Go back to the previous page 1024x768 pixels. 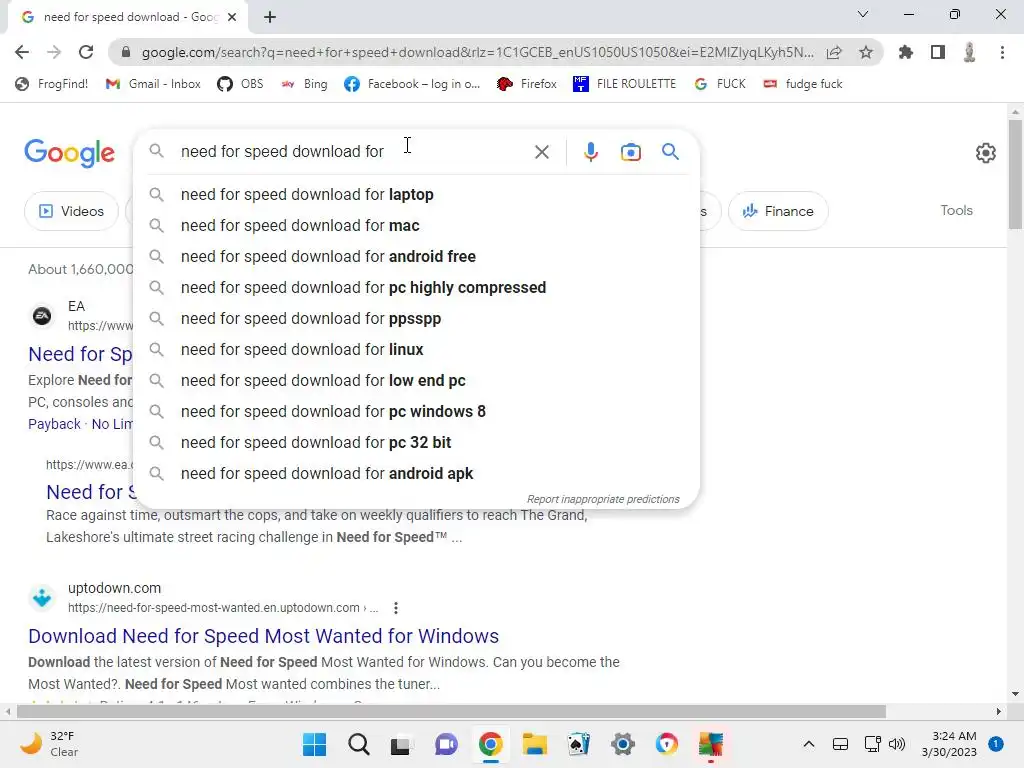(22, 52)
